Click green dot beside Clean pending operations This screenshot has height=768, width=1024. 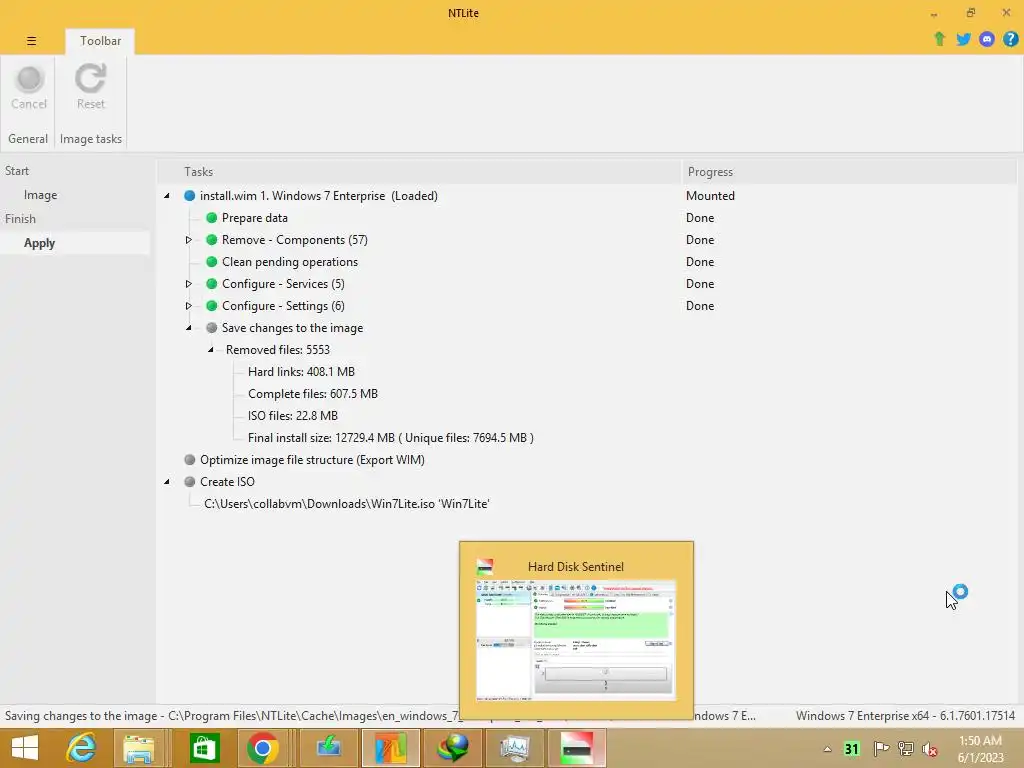click(212, 261)
